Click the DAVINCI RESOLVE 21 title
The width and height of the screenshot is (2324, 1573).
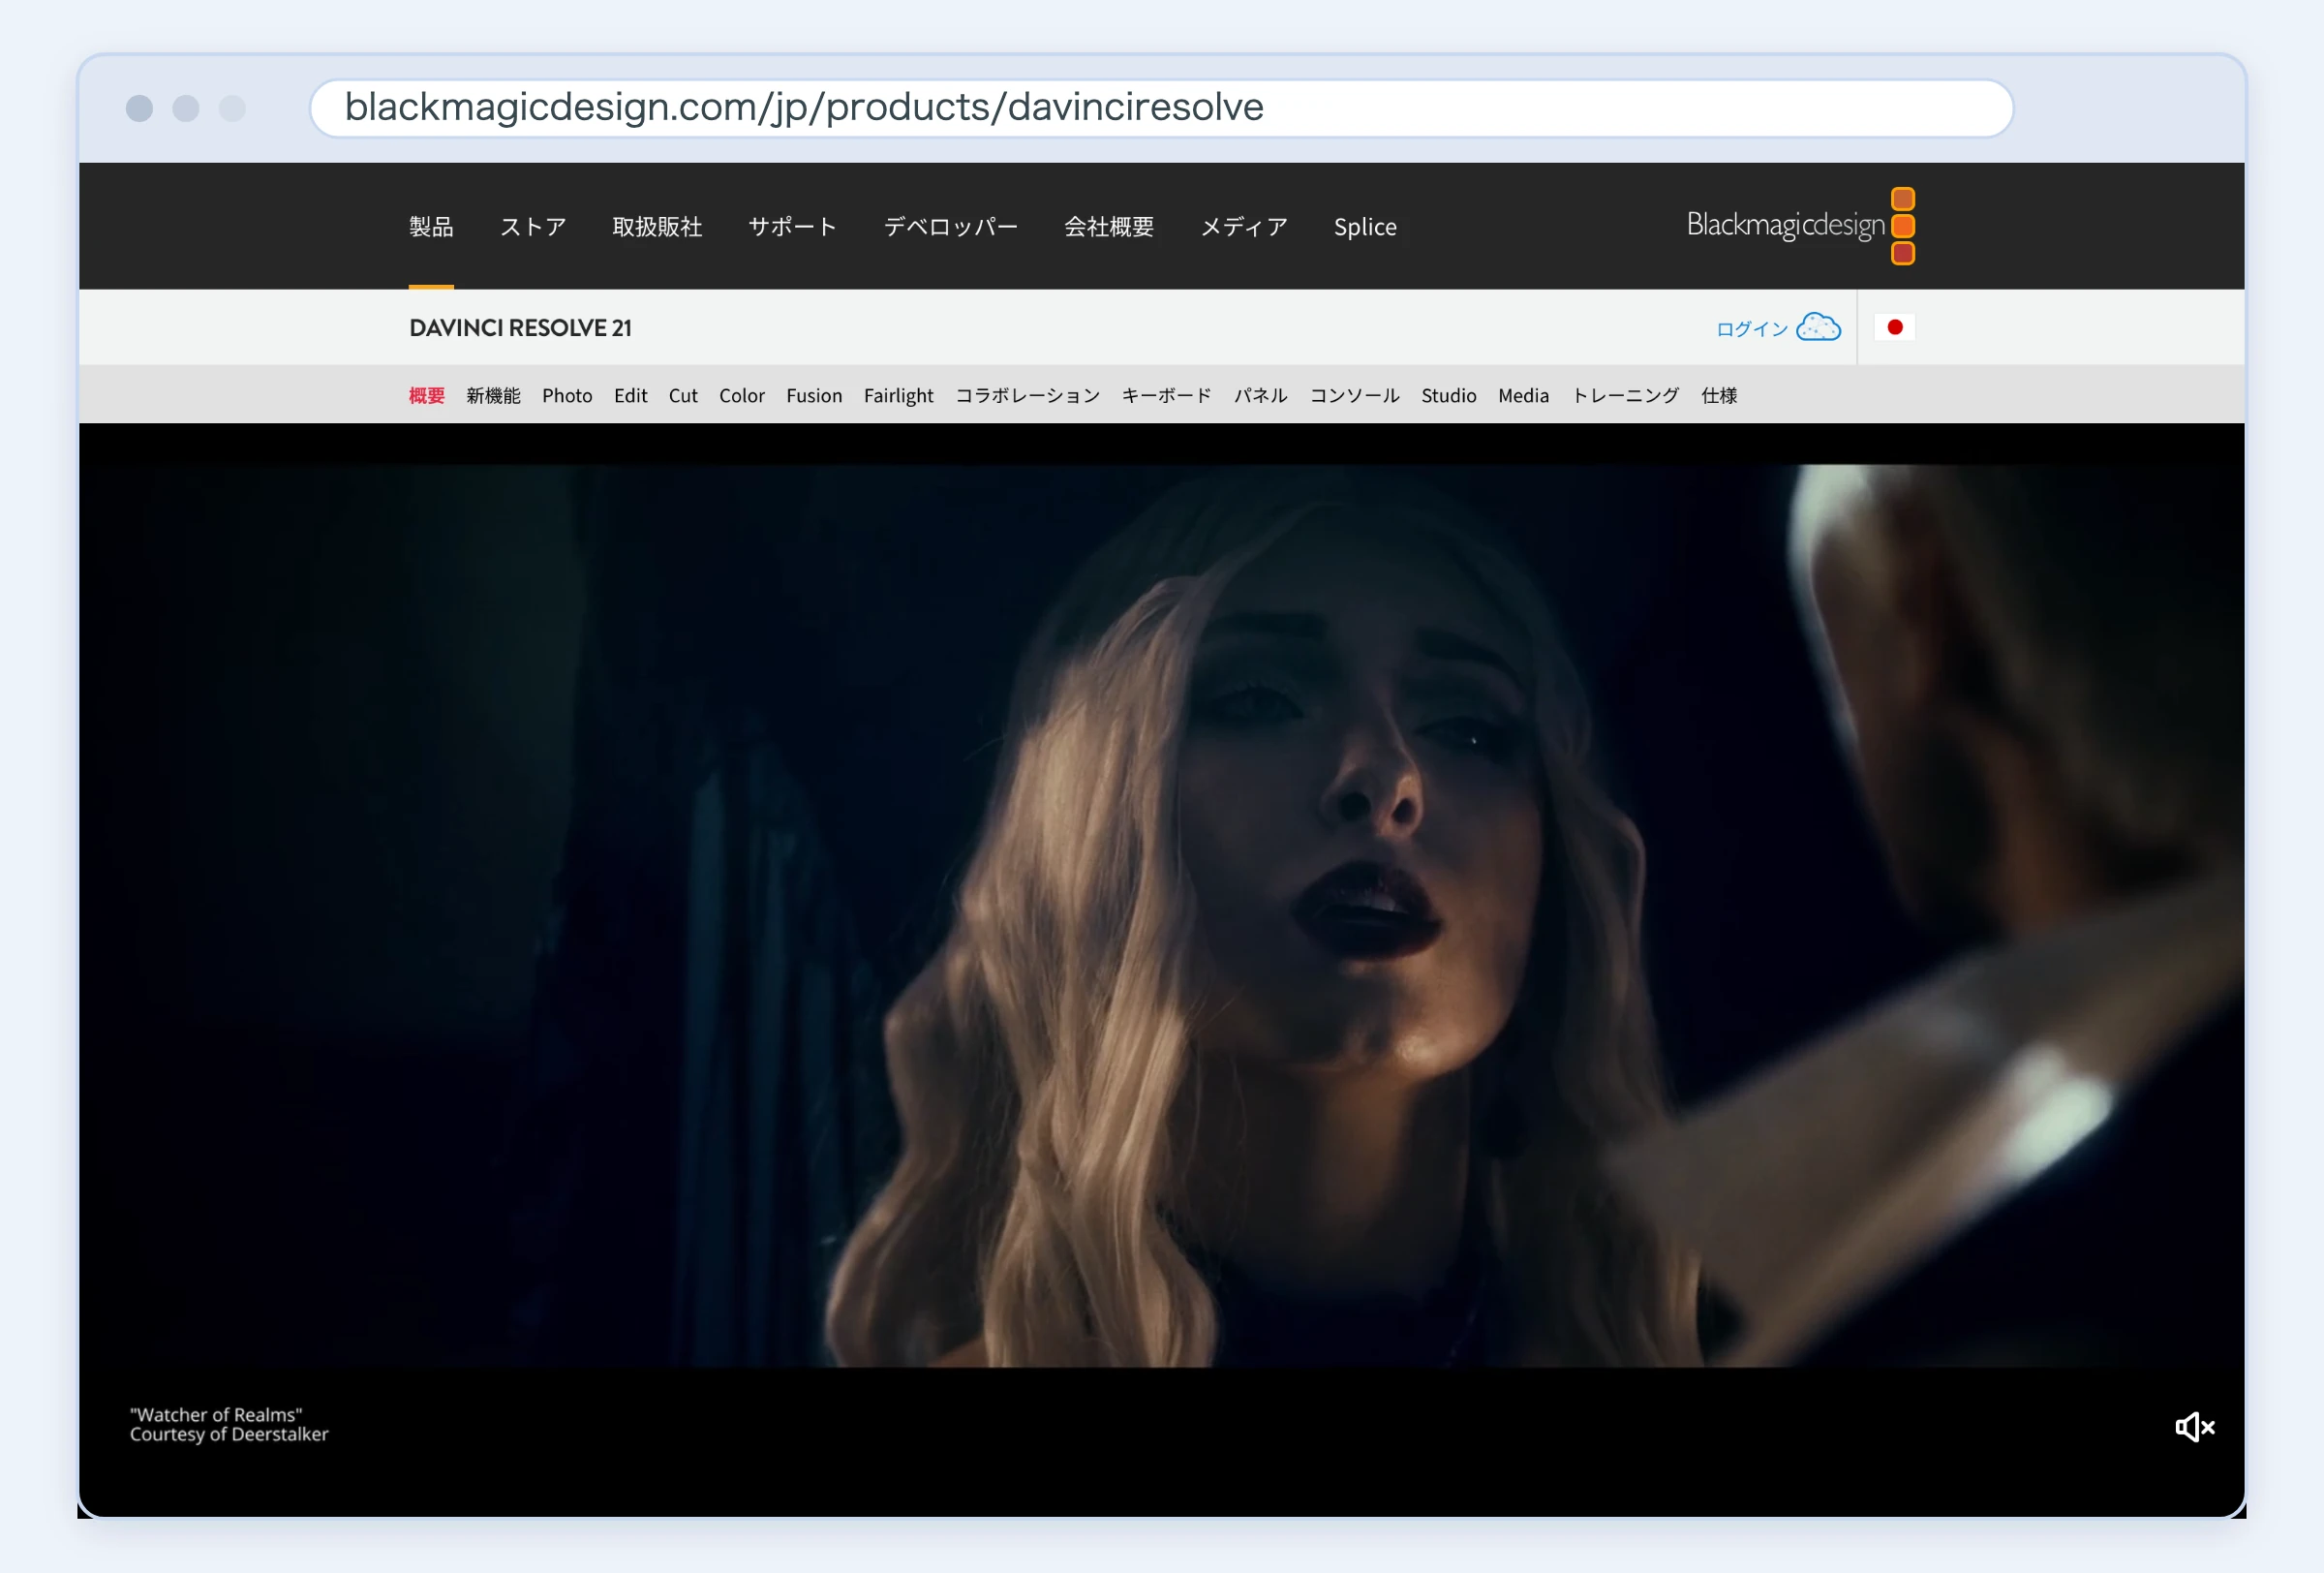point(520,328)
